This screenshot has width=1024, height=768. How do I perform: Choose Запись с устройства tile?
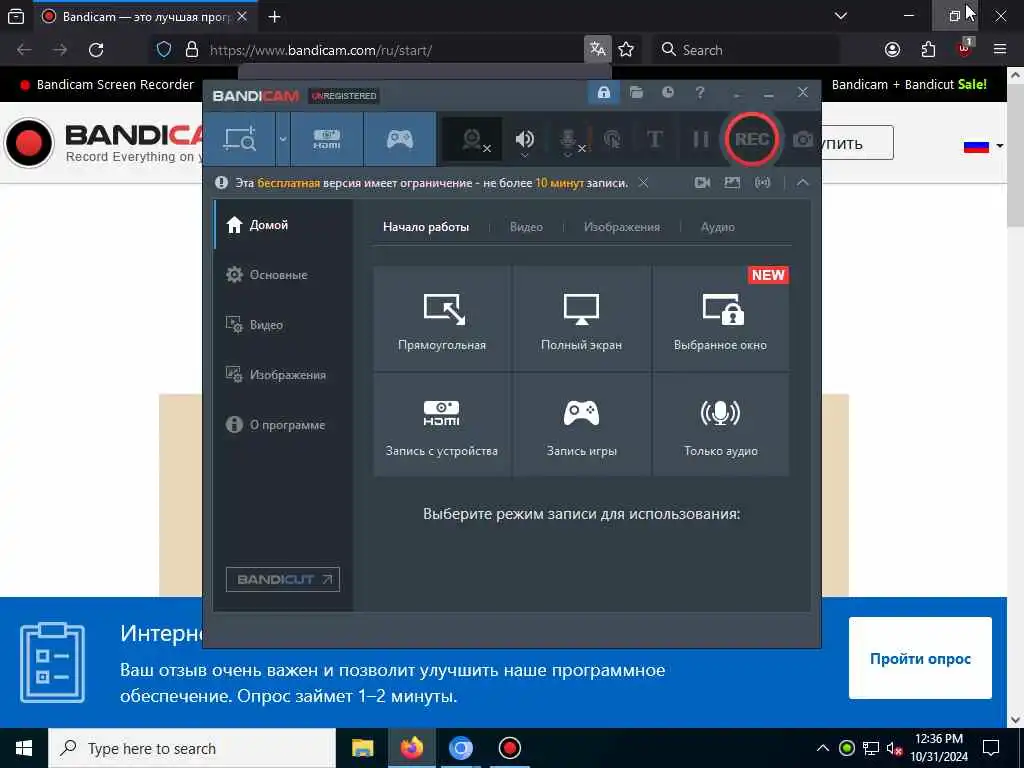coord(442,424)
